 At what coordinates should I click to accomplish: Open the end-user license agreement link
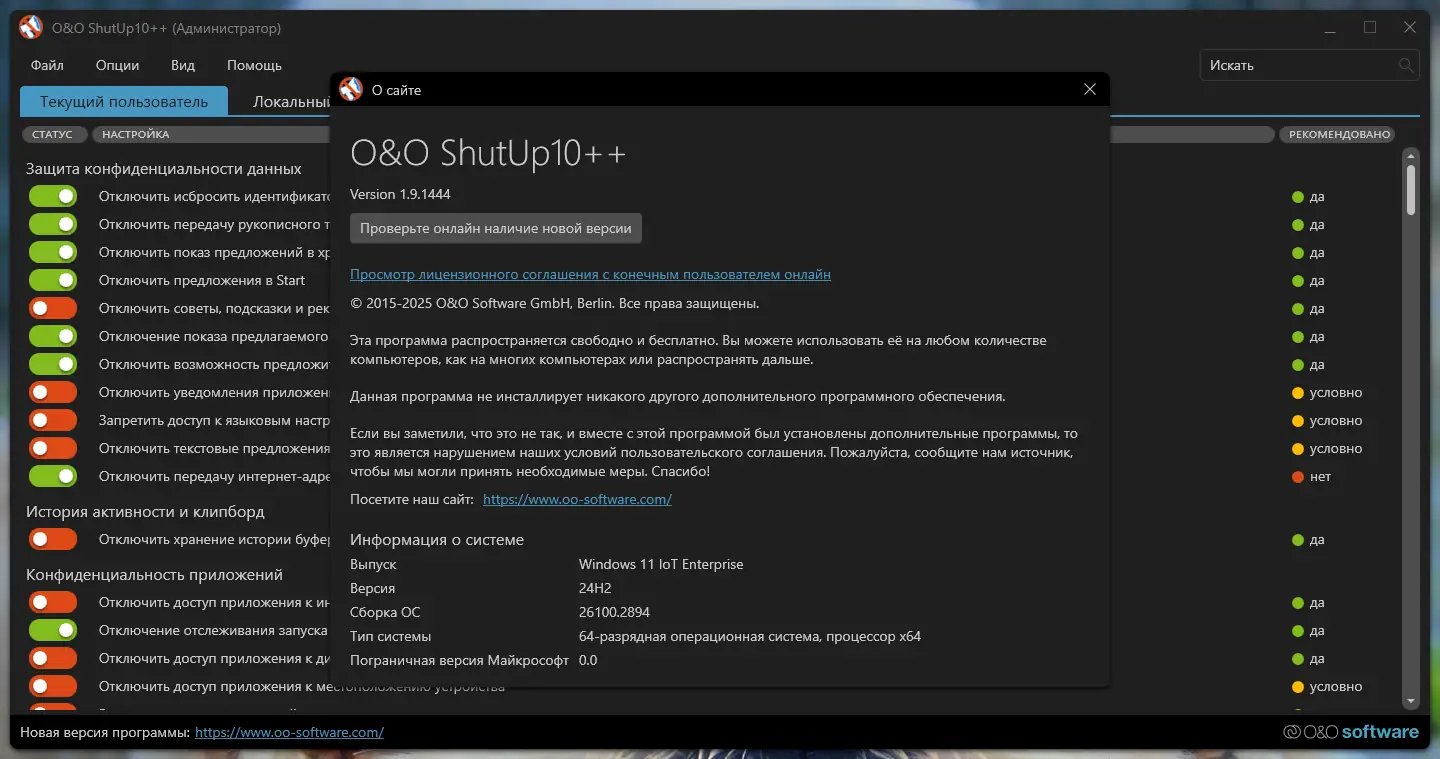pyautogui.click(x=590, y=275)
